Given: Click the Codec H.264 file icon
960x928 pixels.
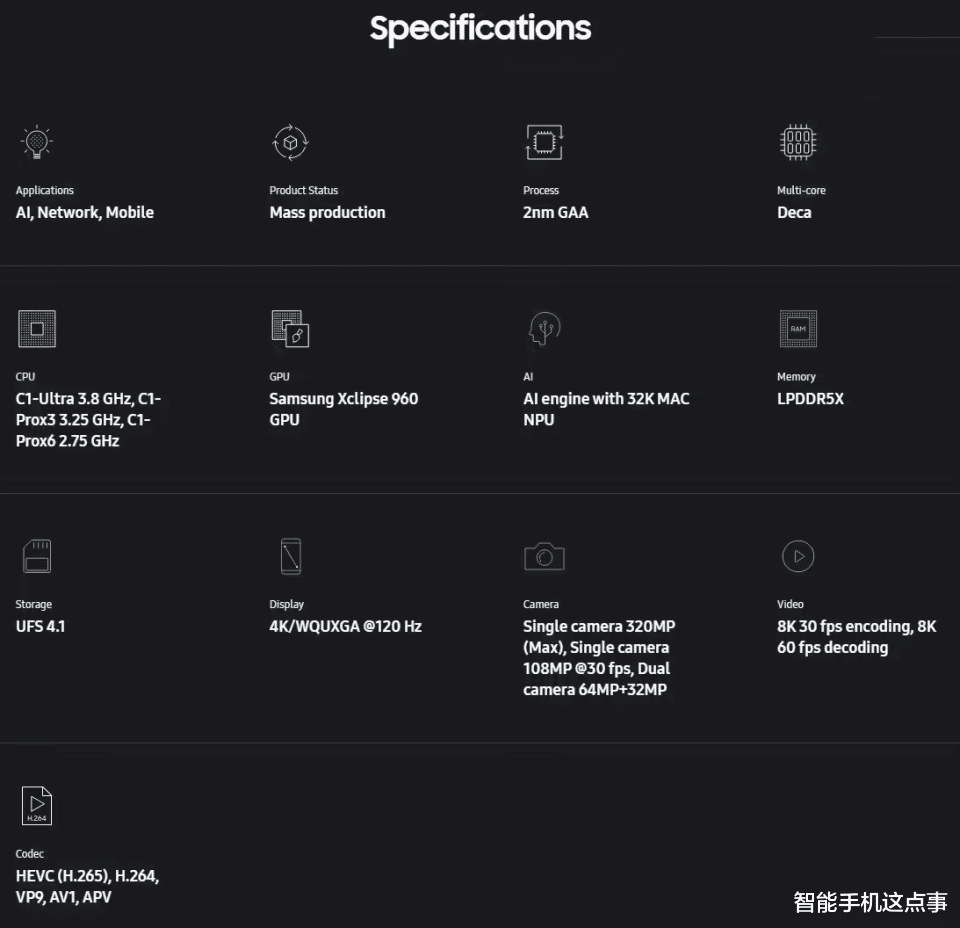Looking at the screenshot, I should point(37,806).
